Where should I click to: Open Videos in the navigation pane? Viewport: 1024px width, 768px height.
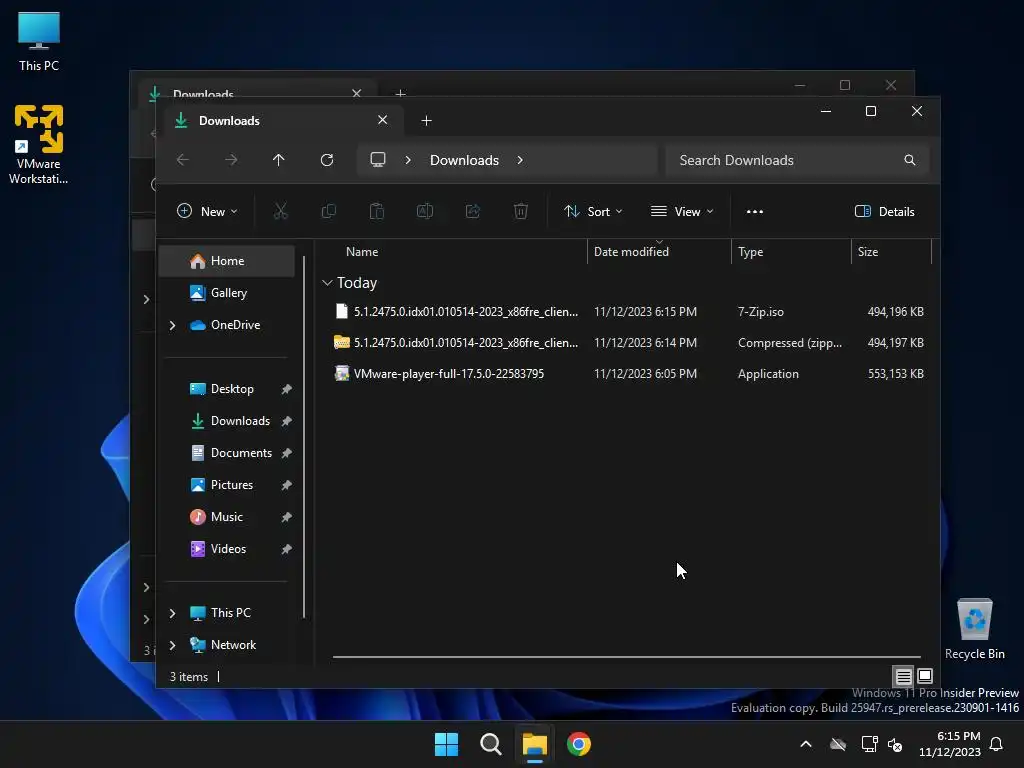(x=227, y=549)
